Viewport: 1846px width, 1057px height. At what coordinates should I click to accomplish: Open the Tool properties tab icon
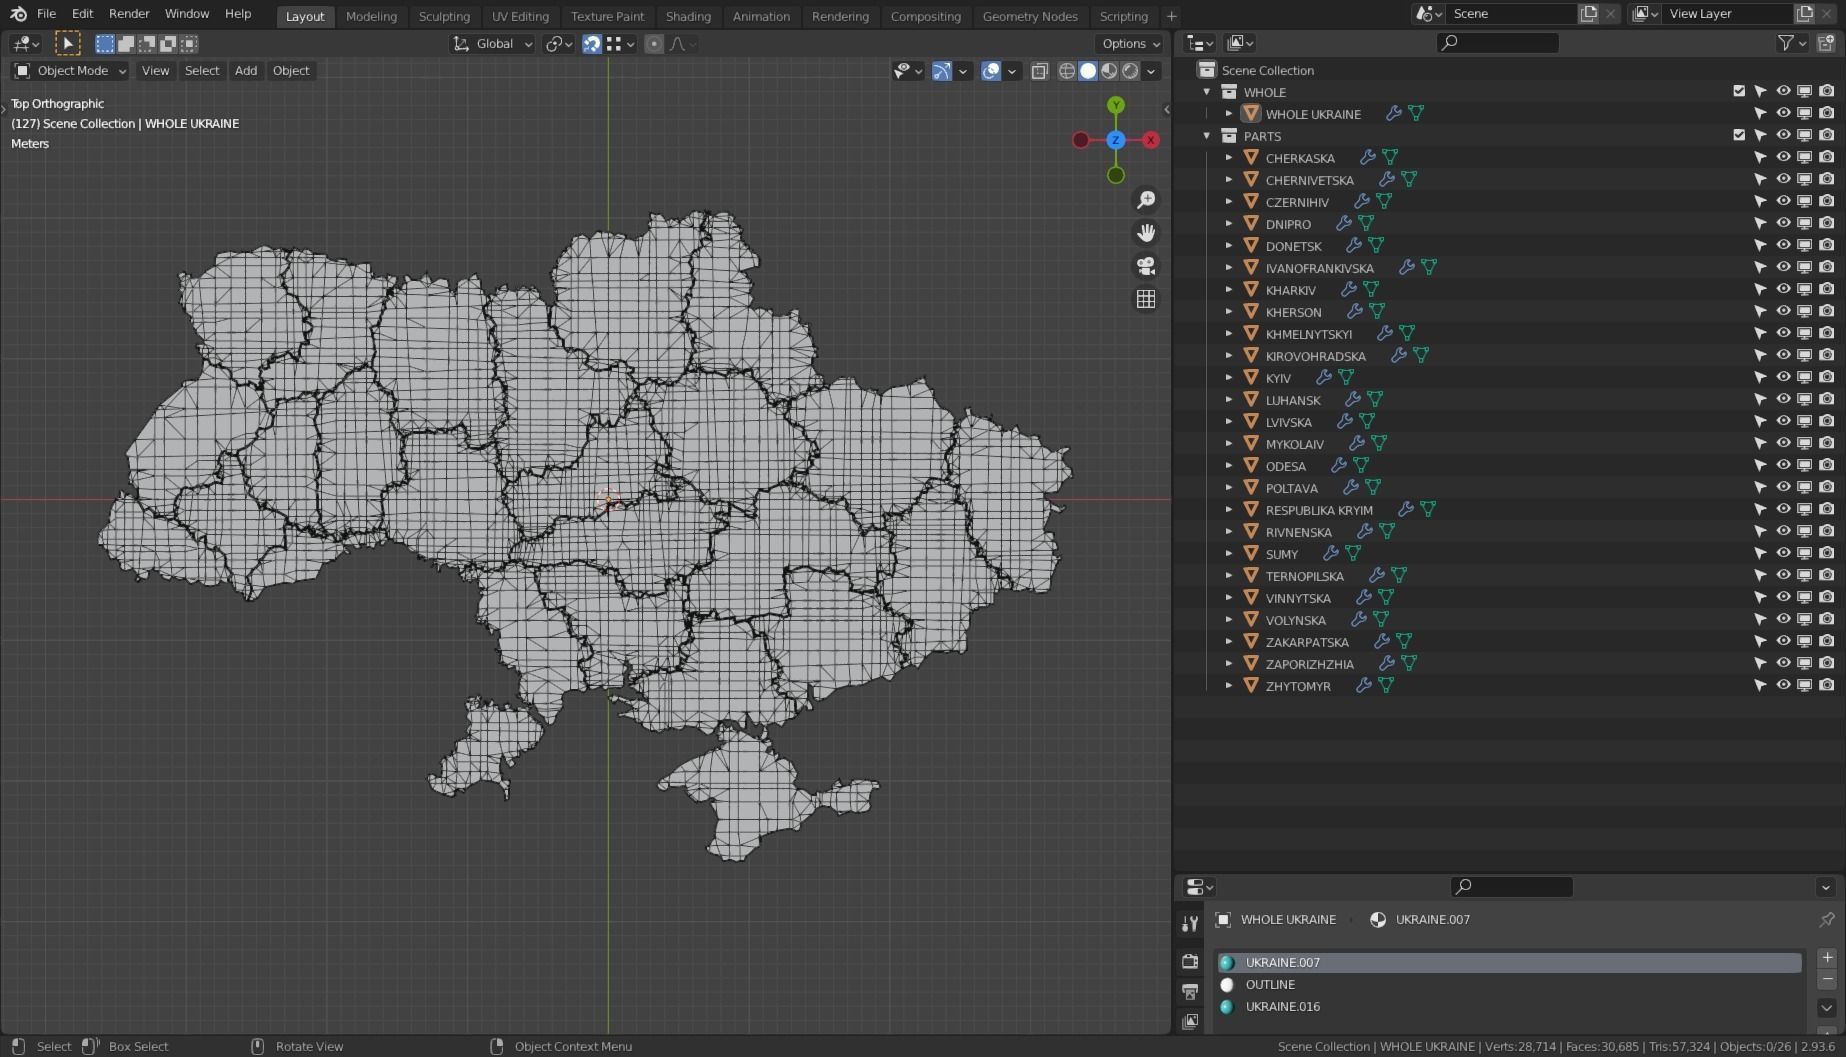point(1190,923)
